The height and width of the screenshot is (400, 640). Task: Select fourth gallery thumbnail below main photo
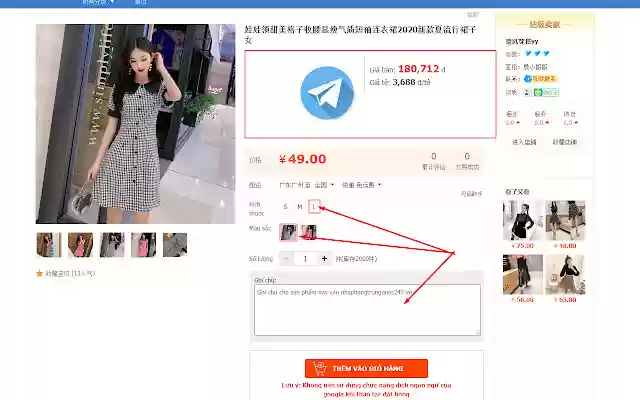pyautogui.click(x=143, y=245)
